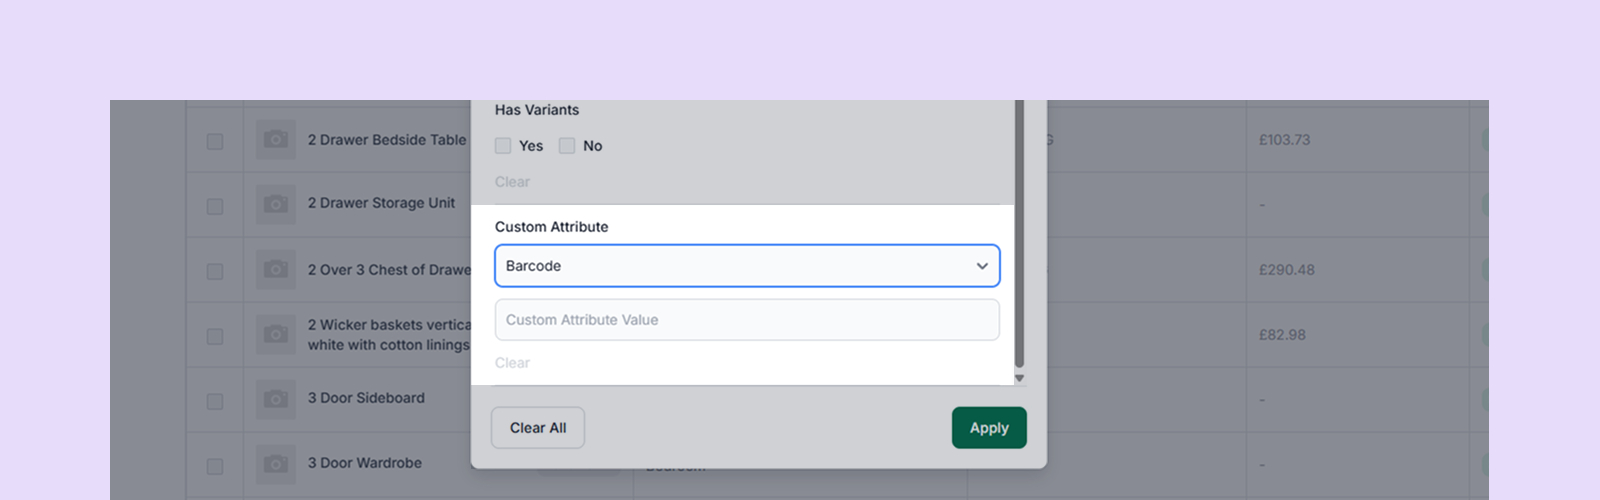Click the Custom Attribute Value text field

click(x=747, y=320)
